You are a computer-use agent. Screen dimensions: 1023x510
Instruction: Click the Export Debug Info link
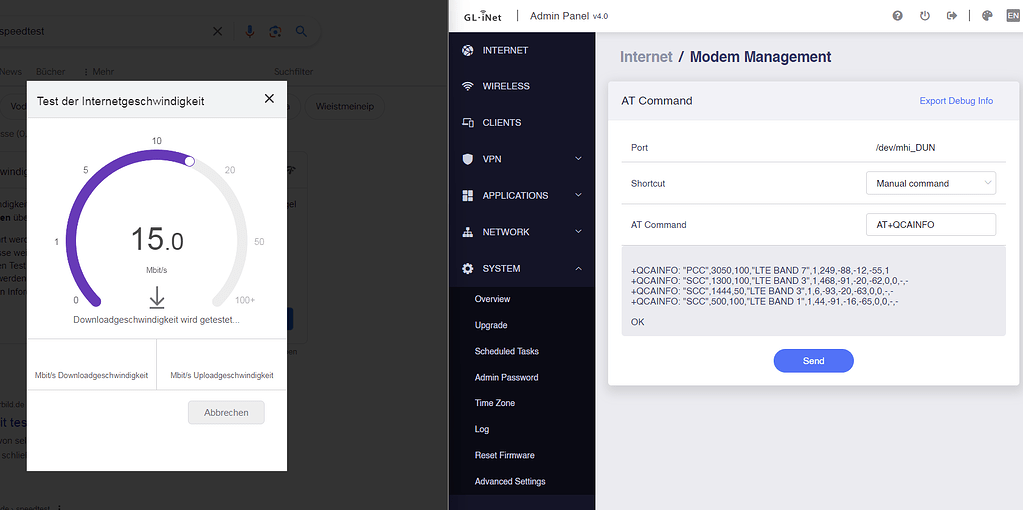[x=956, y=101]
